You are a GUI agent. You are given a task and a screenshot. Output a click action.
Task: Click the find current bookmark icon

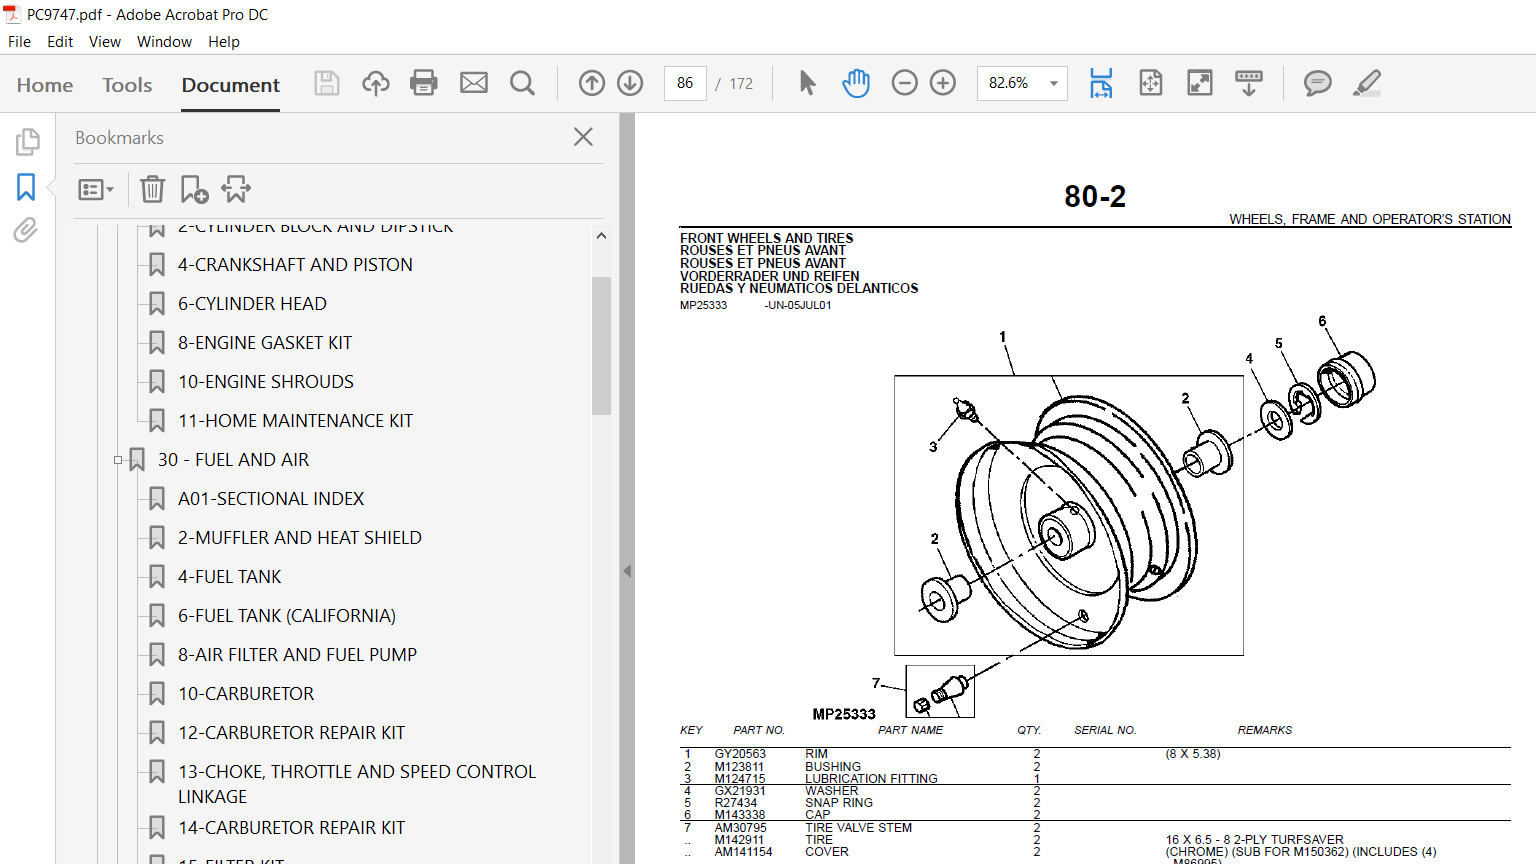point(236,189)
